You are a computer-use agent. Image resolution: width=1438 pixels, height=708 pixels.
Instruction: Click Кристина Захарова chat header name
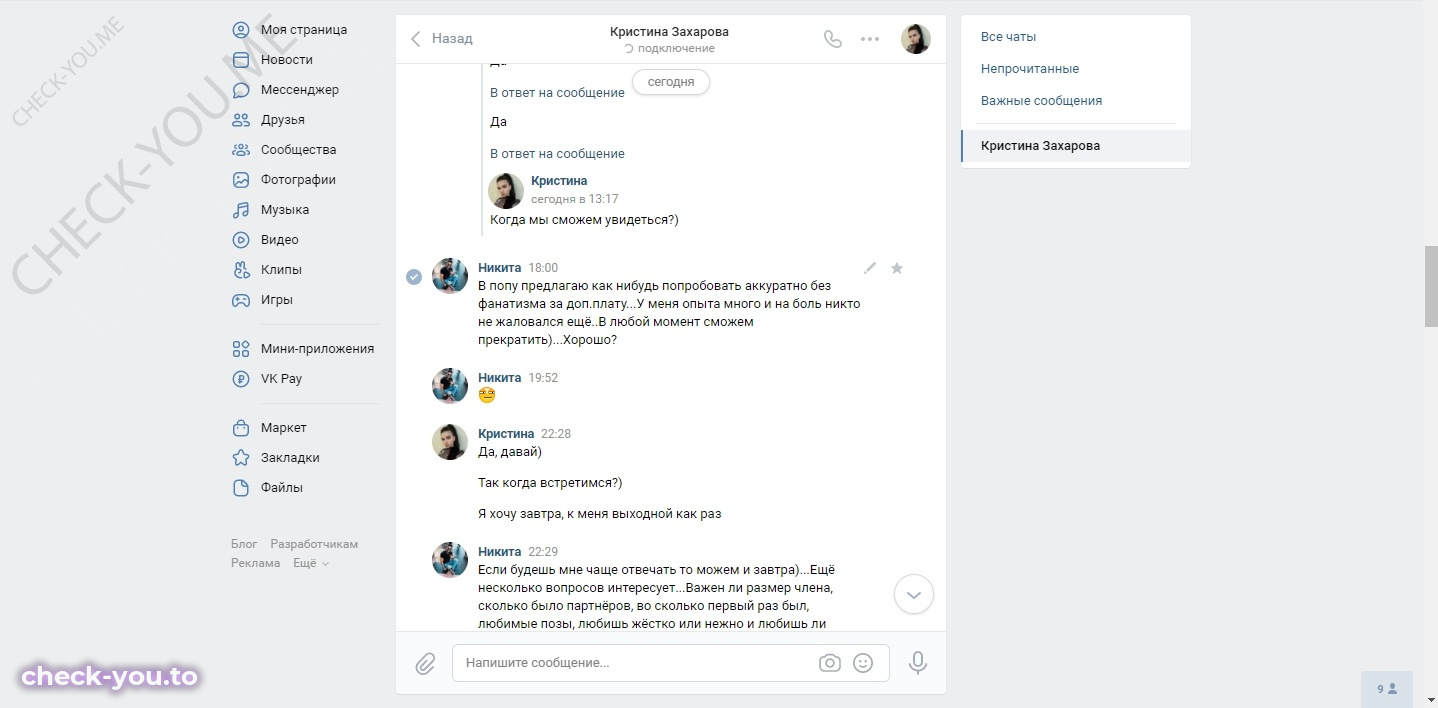669,32
